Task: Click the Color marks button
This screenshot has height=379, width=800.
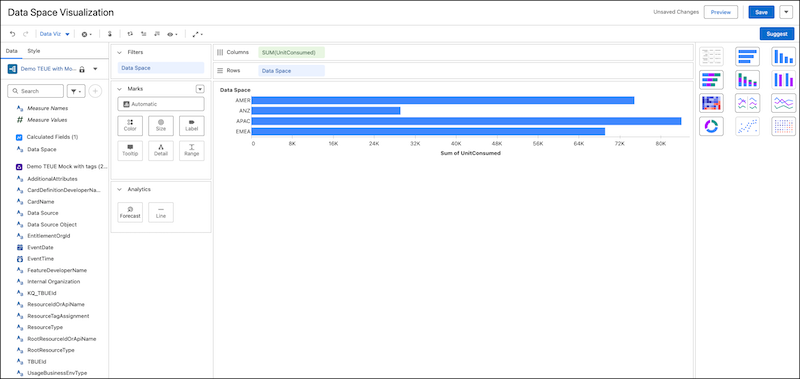Action: click(130, 125)
